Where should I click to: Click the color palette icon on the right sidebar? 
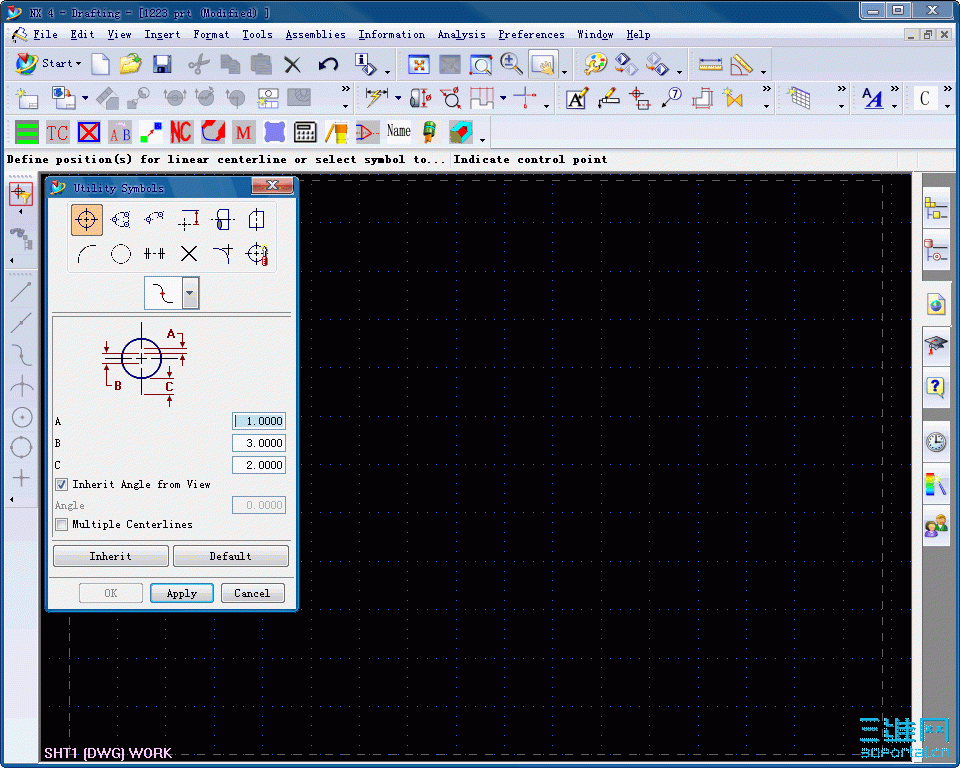[x=936, y=485]
